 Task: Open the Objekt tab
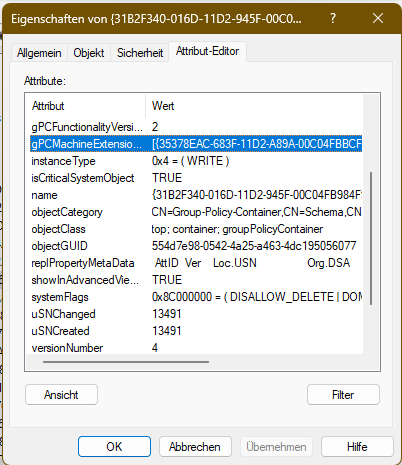tap(89, 53)
